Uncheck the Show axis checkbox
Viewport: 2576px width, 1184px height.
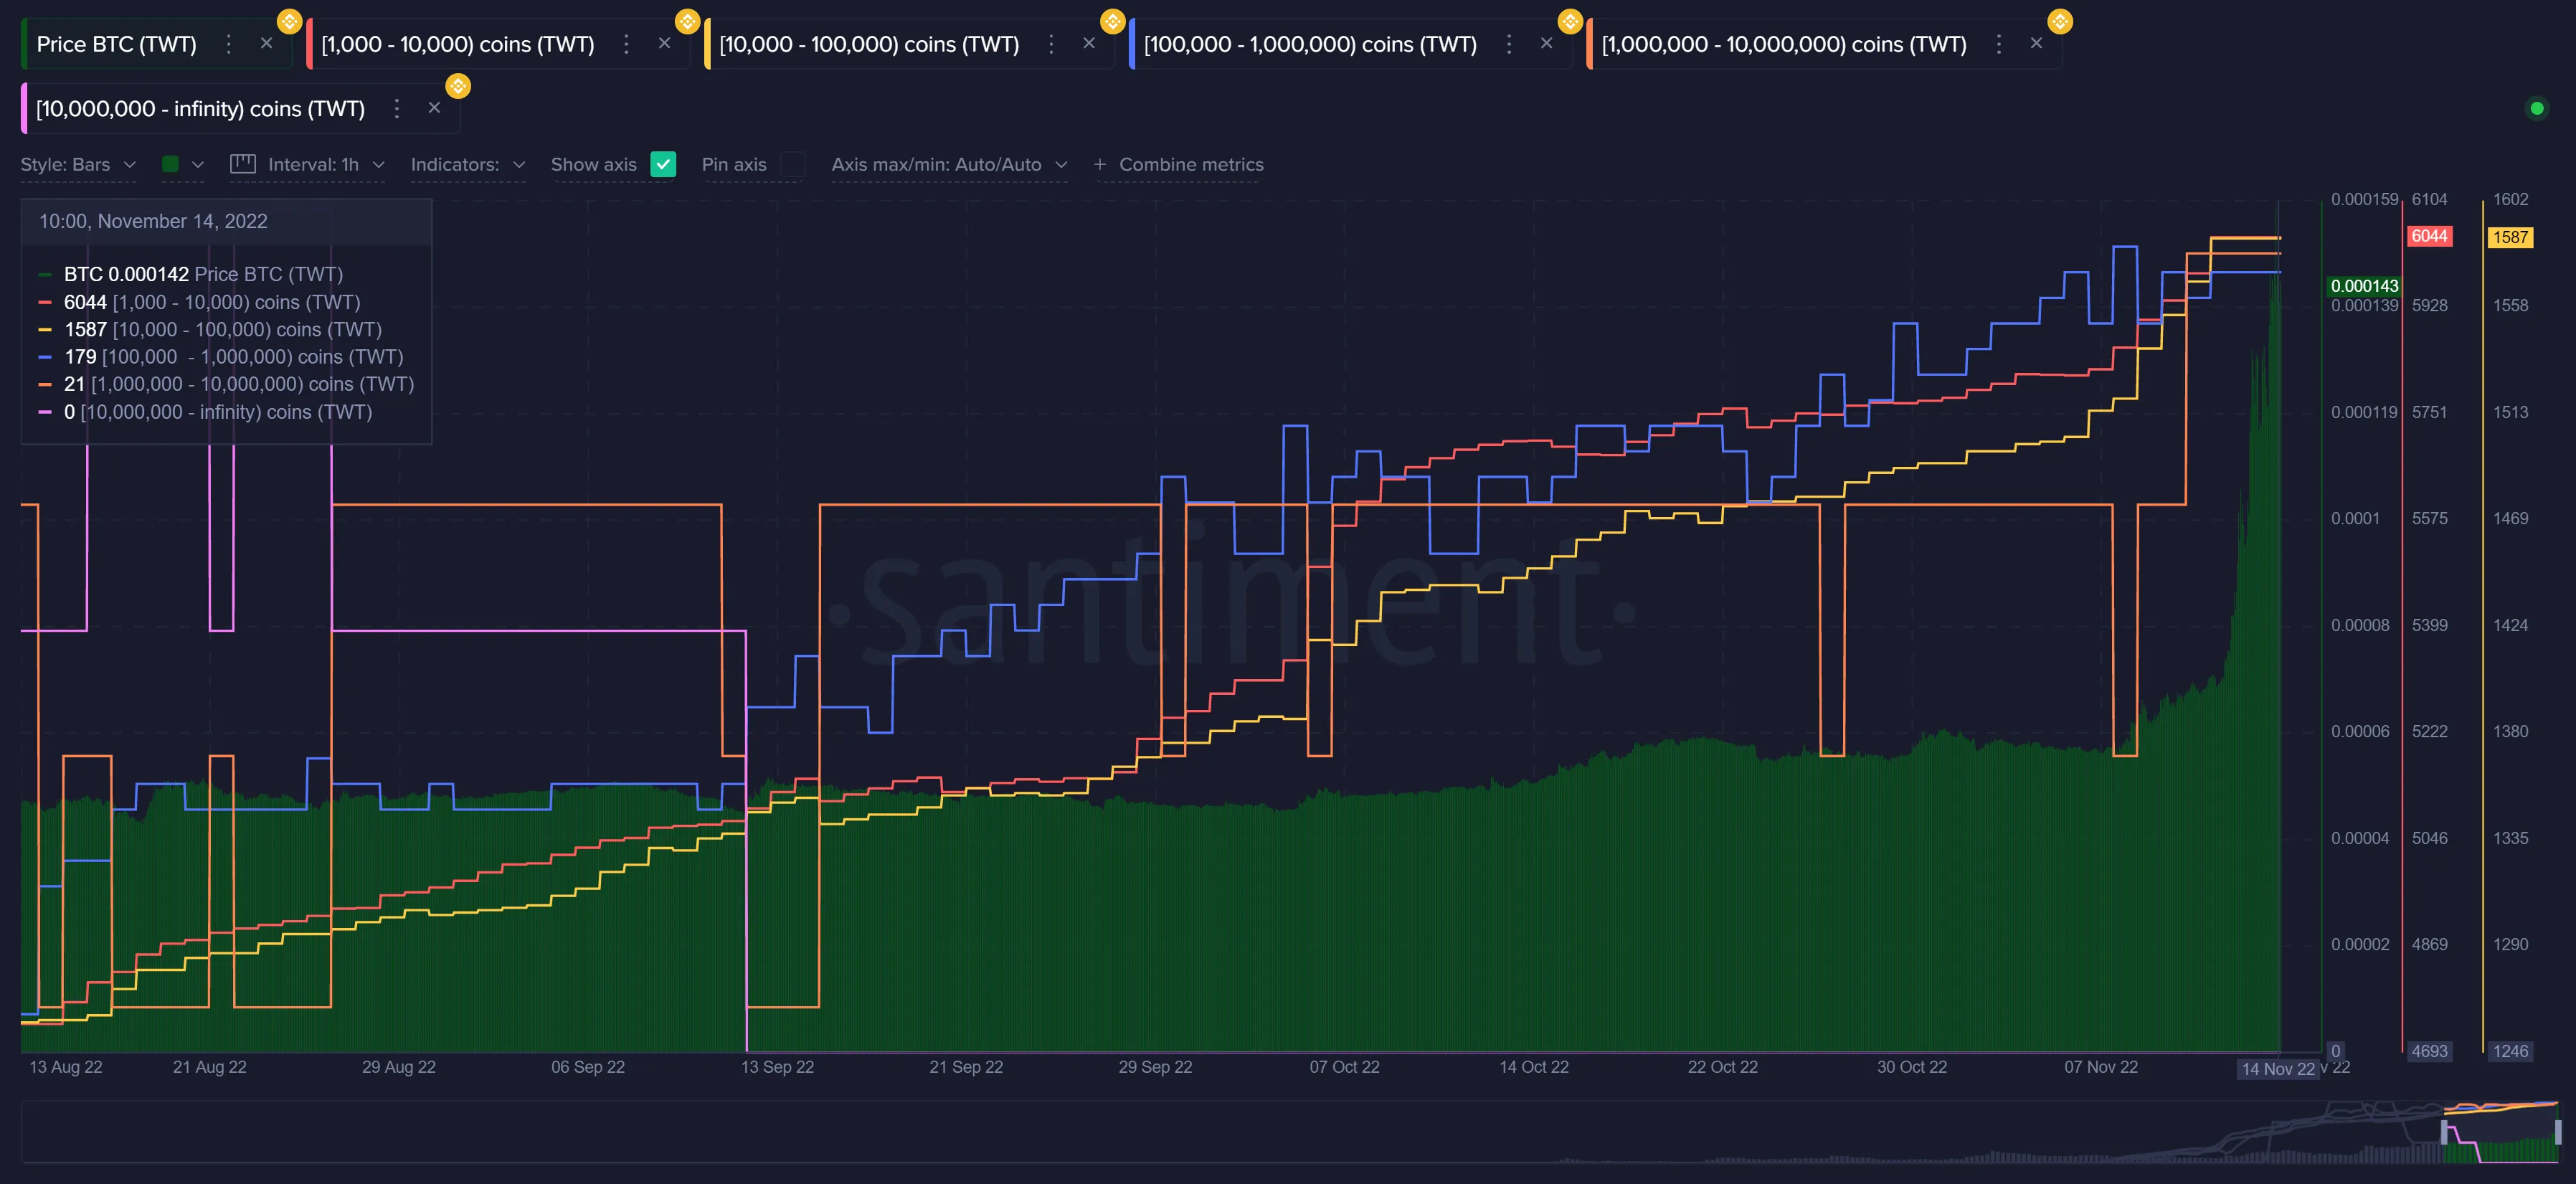point(662,164)
